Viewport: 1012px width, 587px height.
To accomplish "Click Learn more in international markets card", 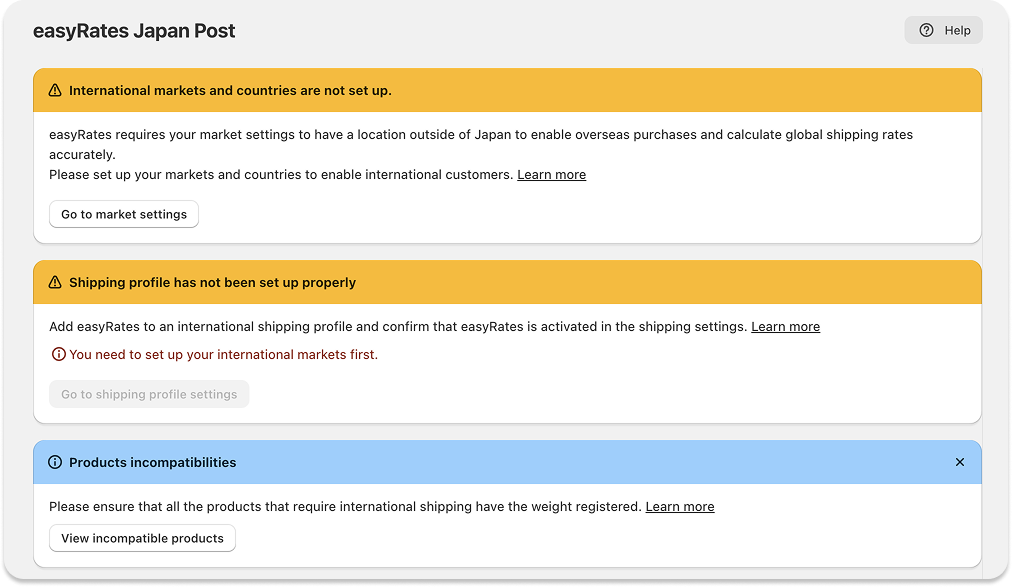I will pos(551,175).
